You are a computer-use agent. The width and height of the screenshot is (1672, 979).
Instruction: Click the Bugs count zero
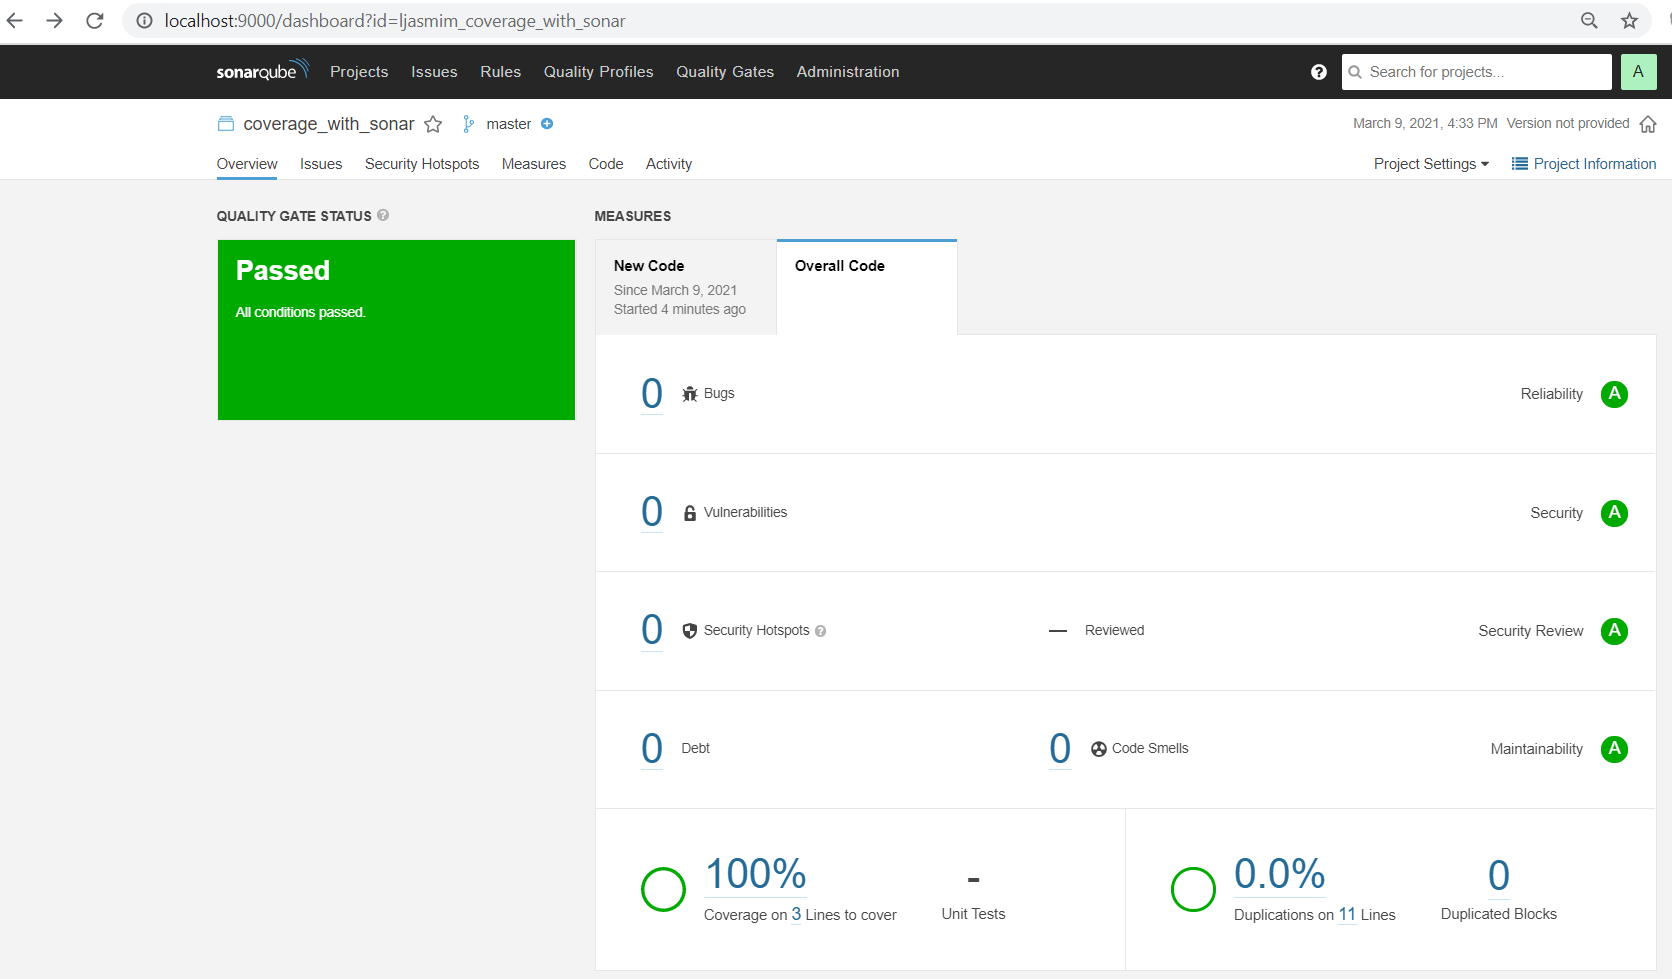click(x=652, y=394)
